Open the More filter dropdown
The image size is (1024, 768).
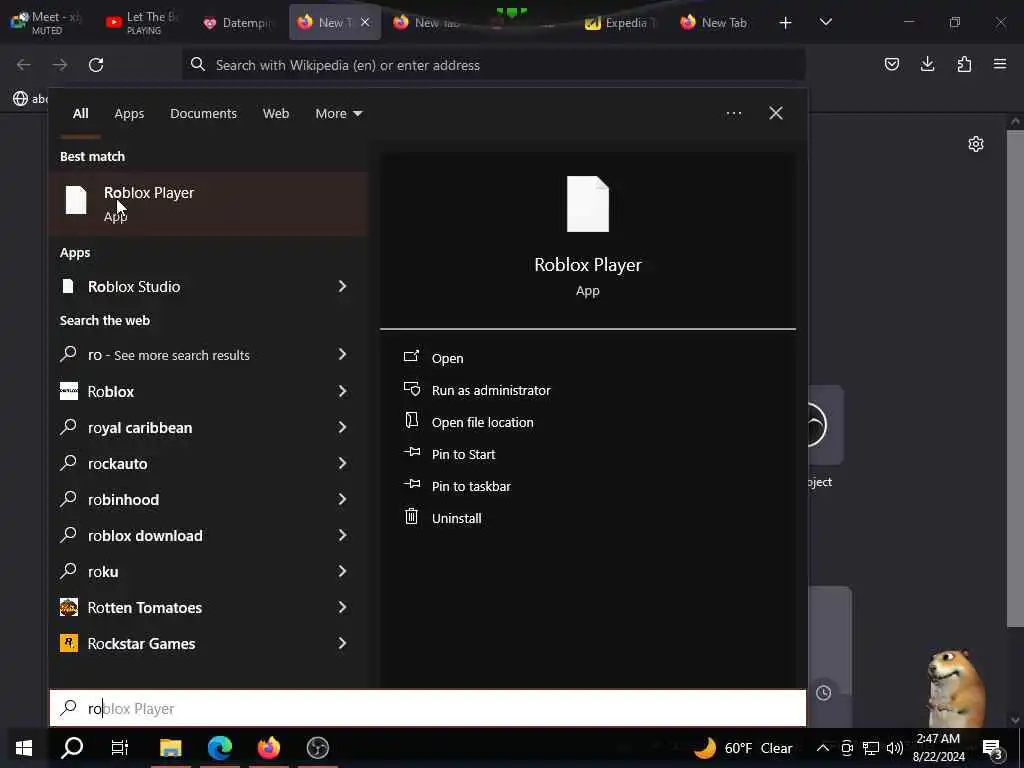338,114
